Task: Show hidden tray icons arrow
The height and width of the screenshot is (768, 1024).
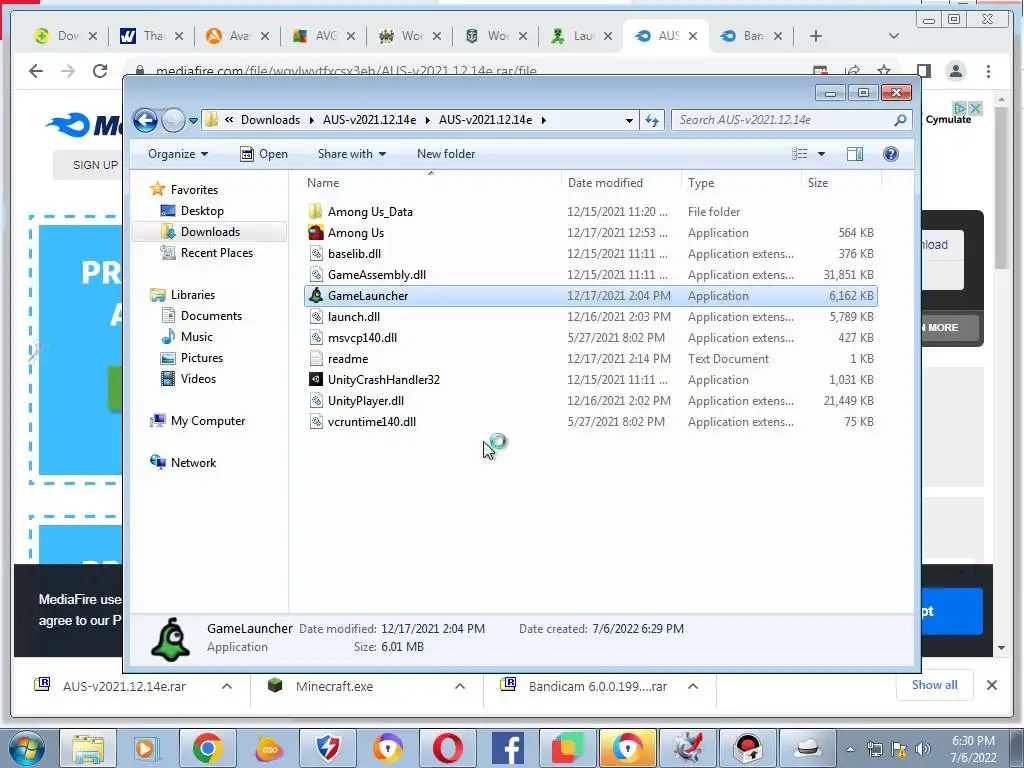Action: [850, 750]
